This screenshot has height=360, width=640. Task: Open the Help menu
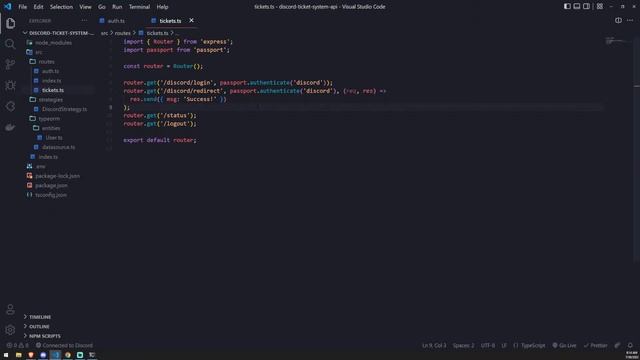pos(162,7)
